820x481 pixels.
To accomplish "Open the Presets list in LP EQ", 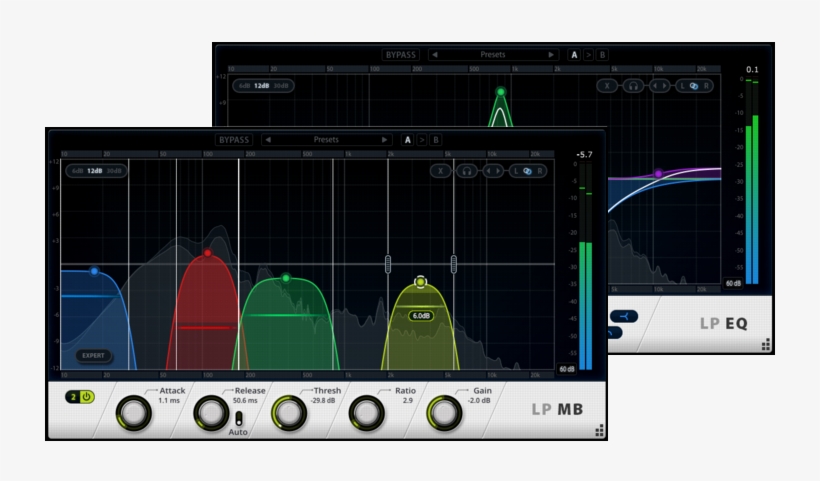I will pyautogui.click(x=493, y=54).
